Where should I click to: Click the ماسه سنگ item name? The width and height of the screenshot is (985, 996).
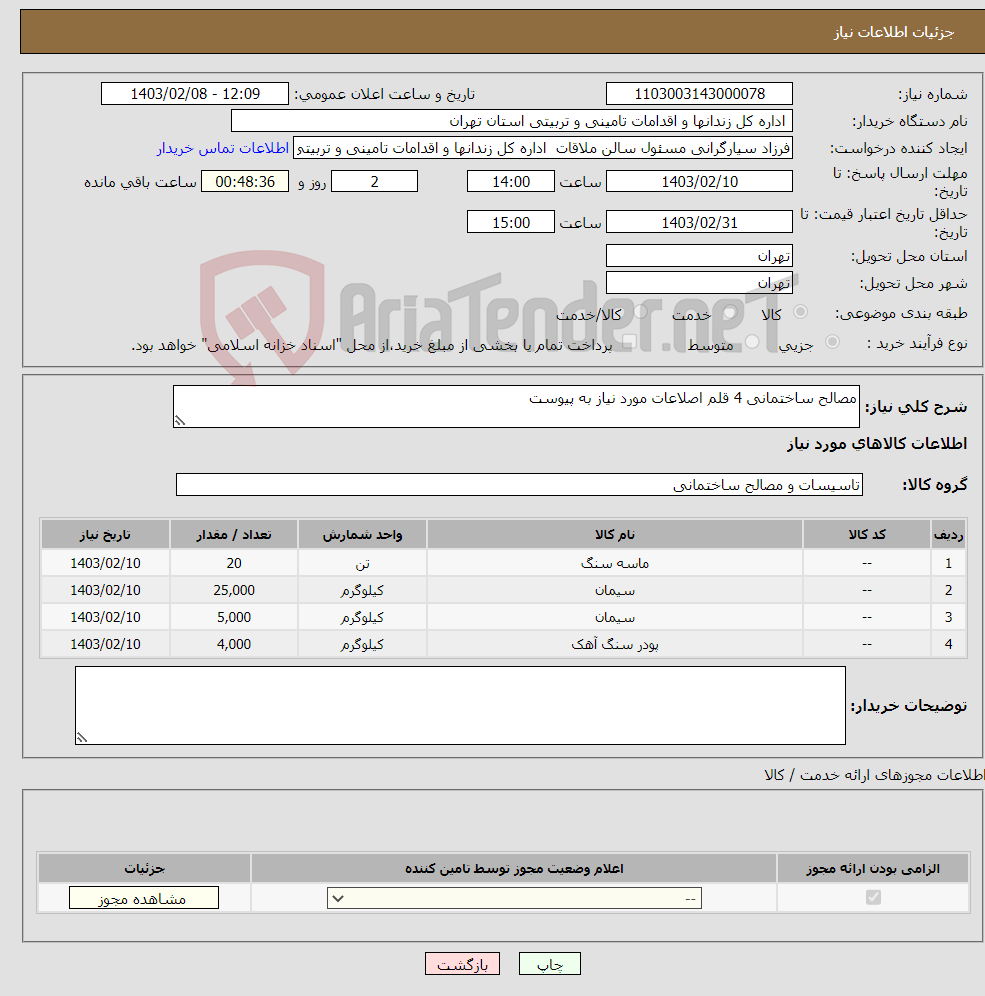[x=615, y=563]
